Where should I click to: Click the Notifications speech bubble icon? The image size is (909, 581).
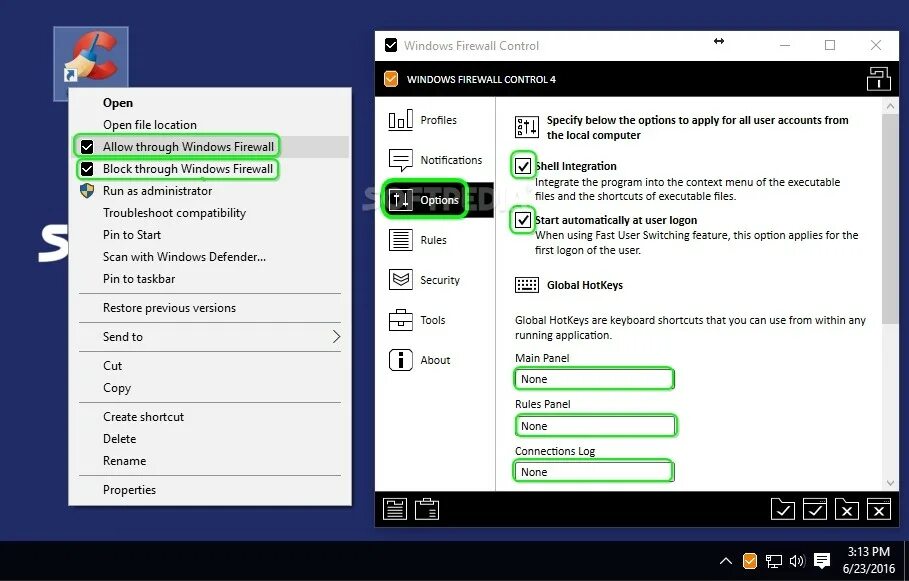(401, 160)
